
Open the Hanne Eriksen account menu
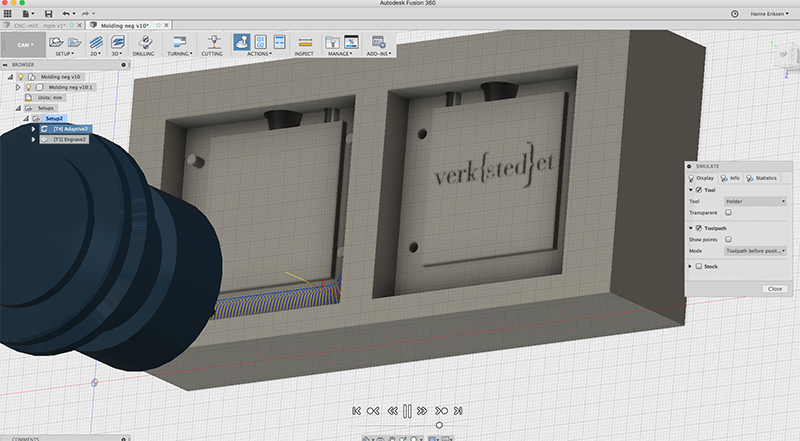pyautogui.click(x=769, y=14)
